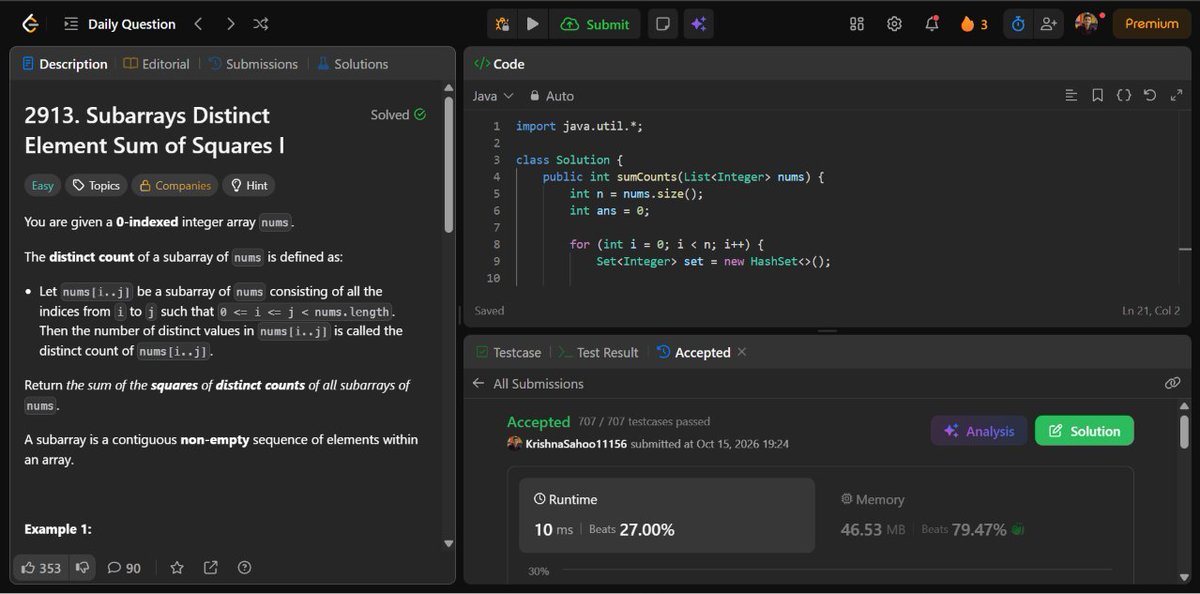This screenshot has height=594, width=1200.
Task: Star the problem as favorite
Action: 177,568
